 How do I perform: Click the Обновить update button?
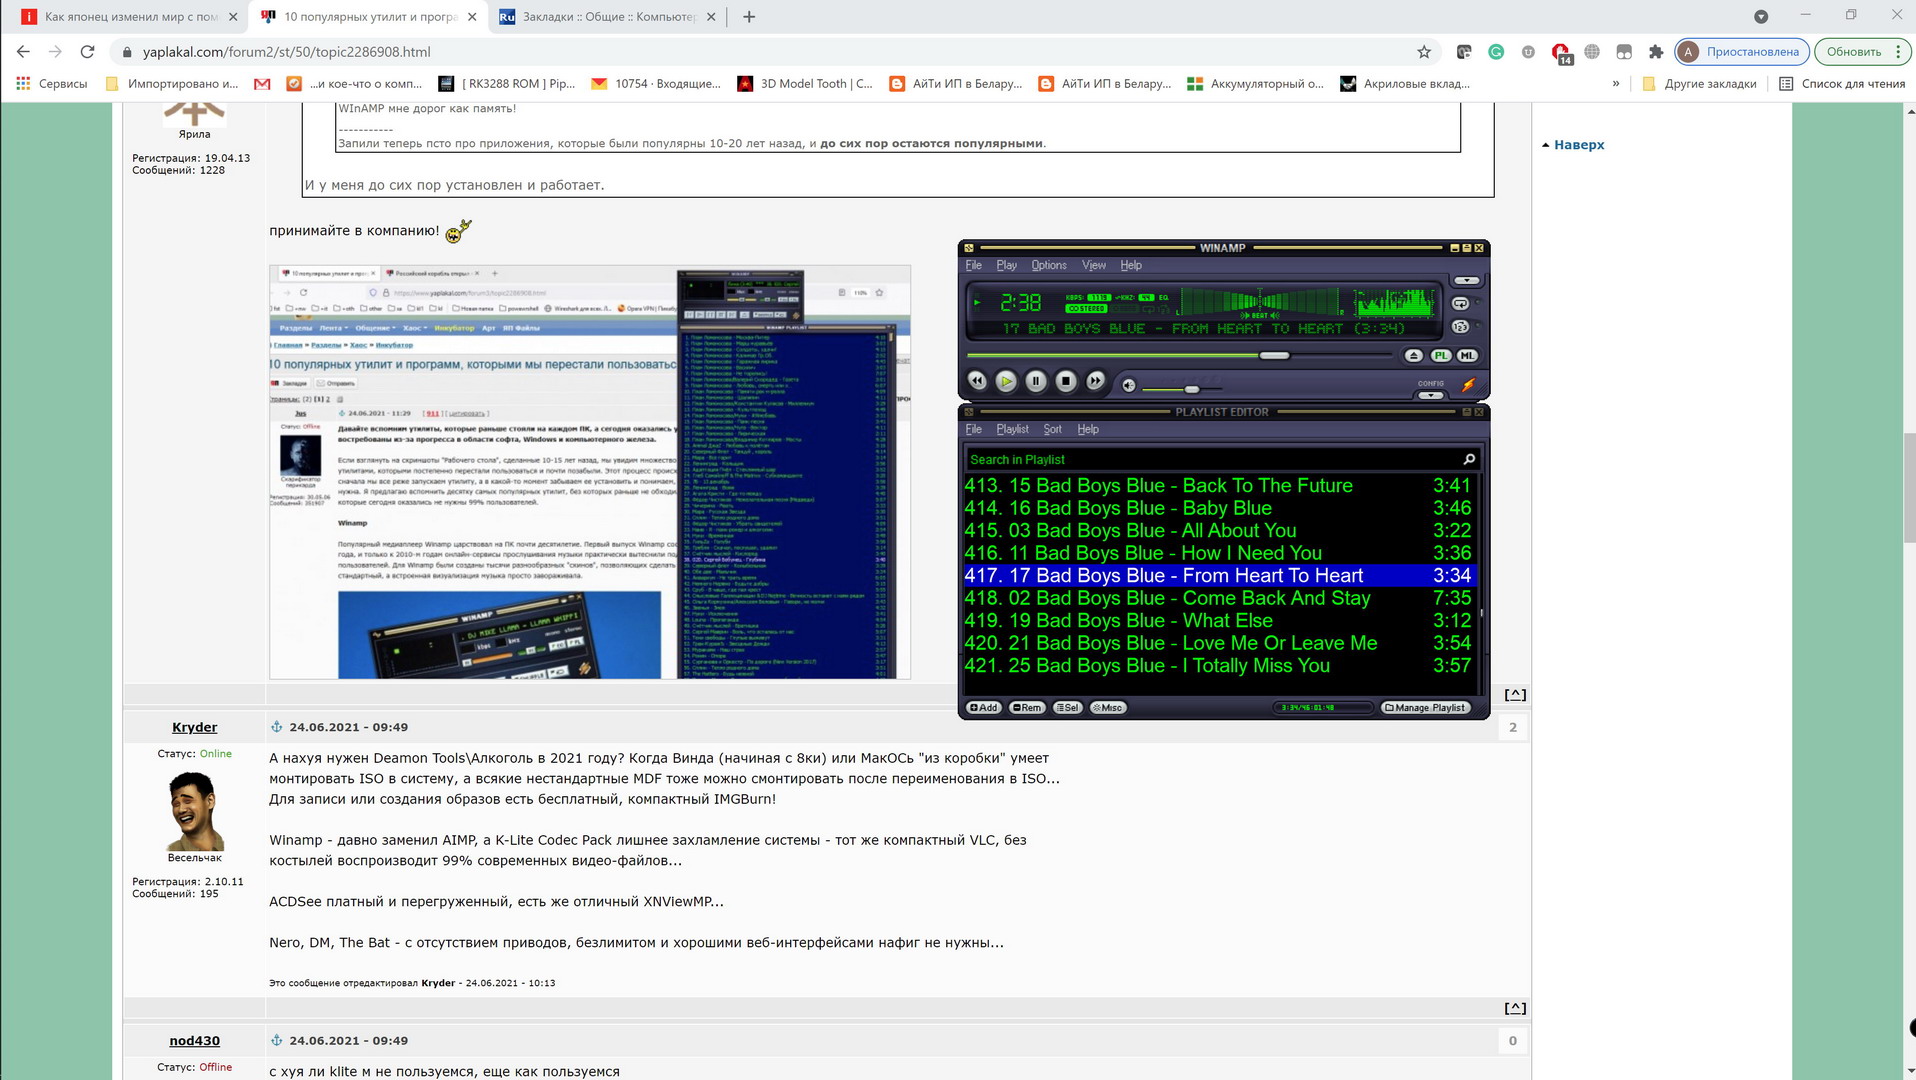click(x=1853, y=52)
